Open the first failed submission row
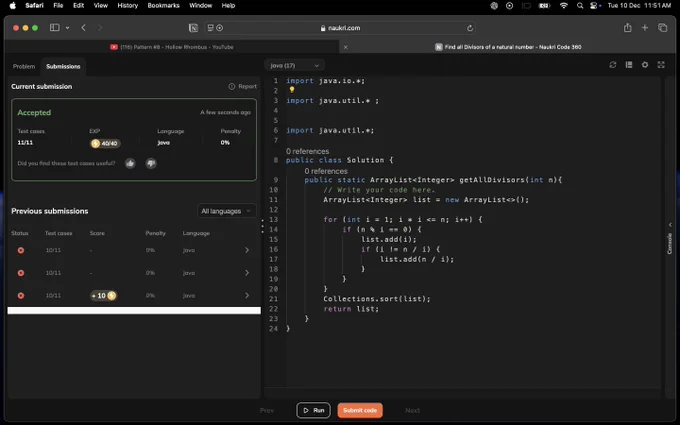The image size is (680, 425). click(x=132, y=250)
